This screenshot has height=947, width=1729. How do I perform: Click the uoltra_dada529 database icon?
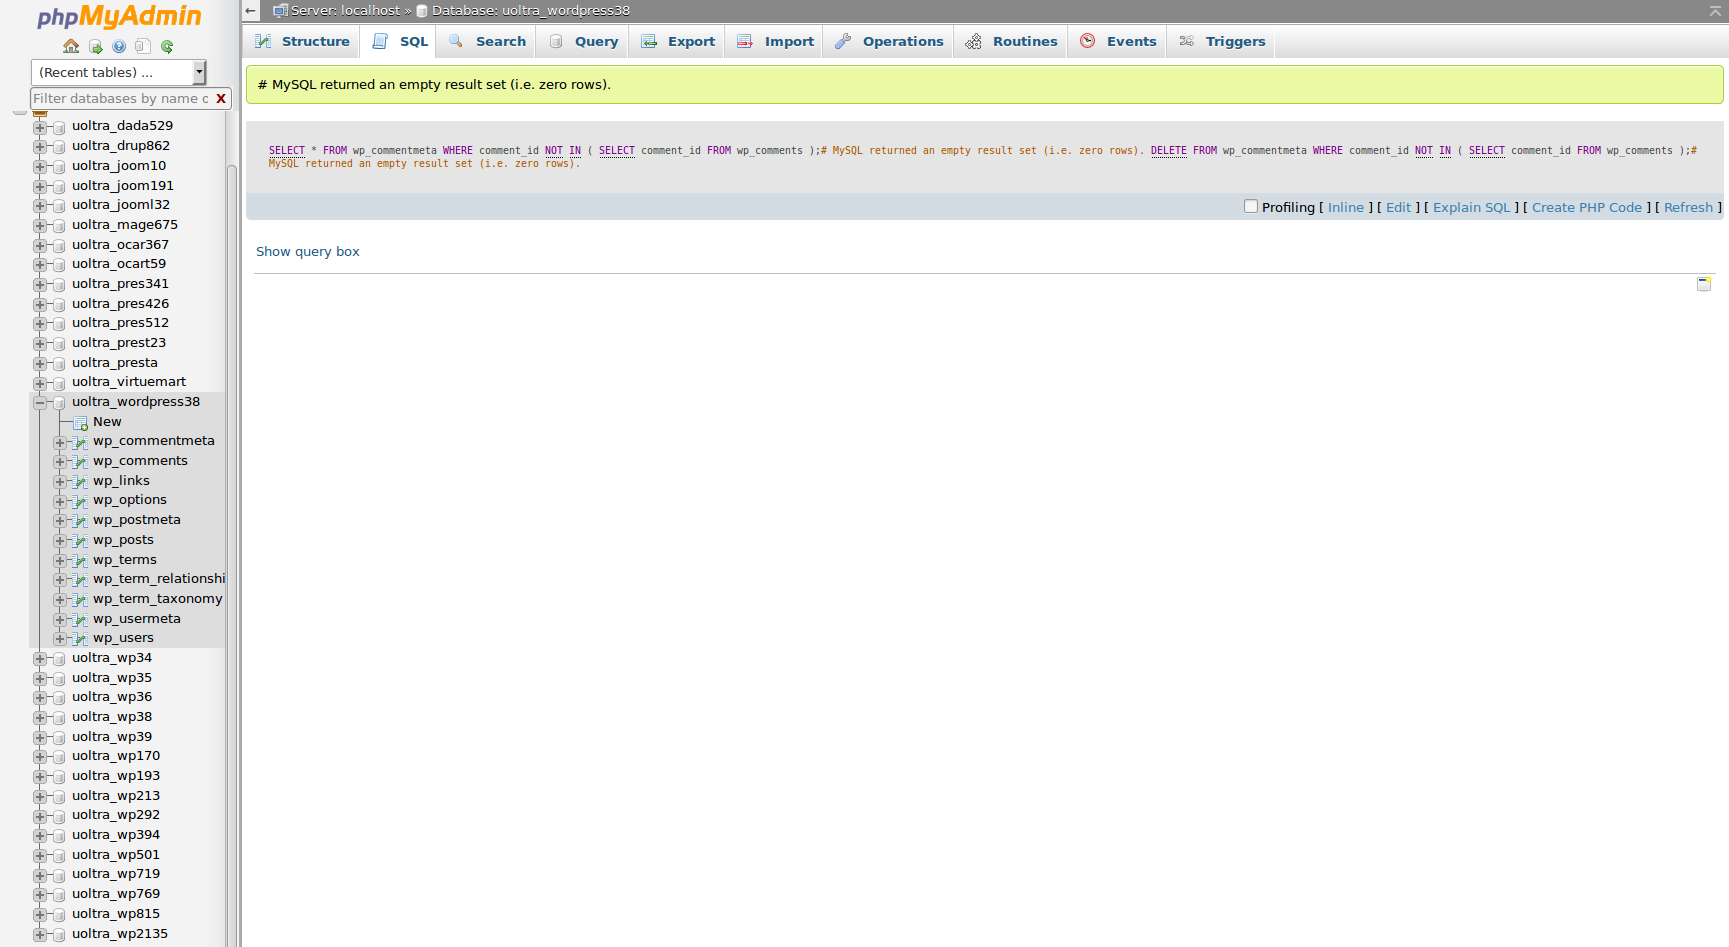(x=59, y=127)
